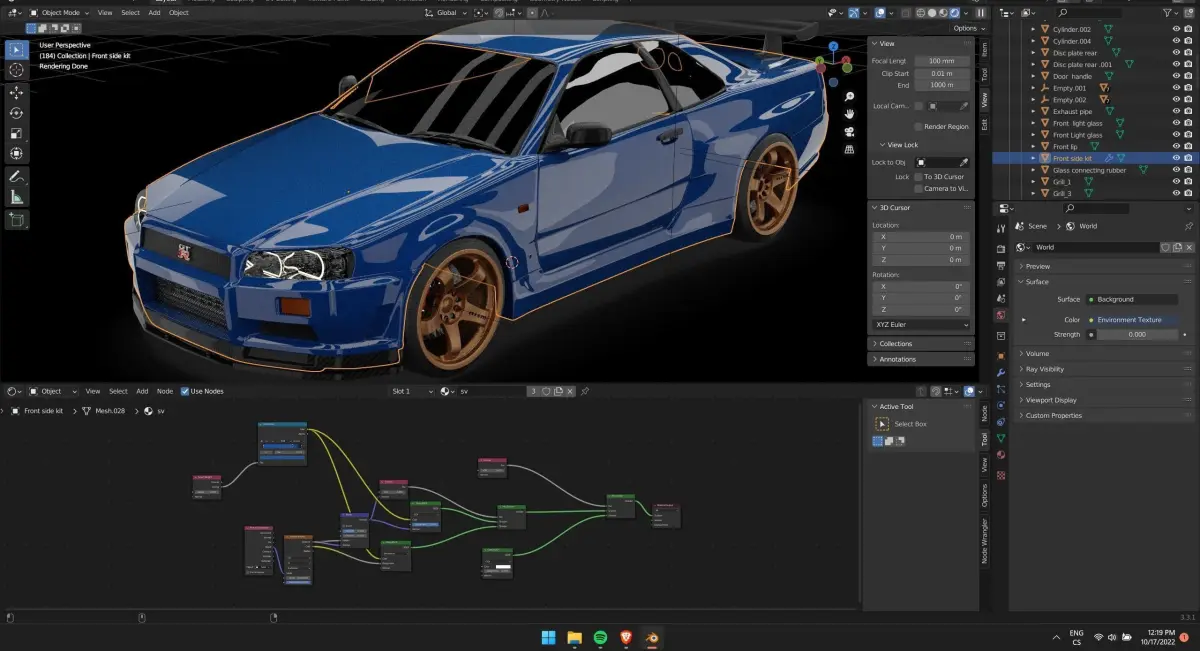Select the Rotate tool
The height and width of the screenshot is (651, 1200).
point(17,113)
